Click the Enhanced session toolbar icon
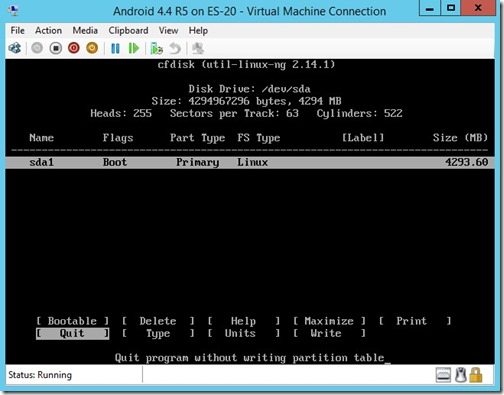 pyautogui.click(x=198, y=49)
